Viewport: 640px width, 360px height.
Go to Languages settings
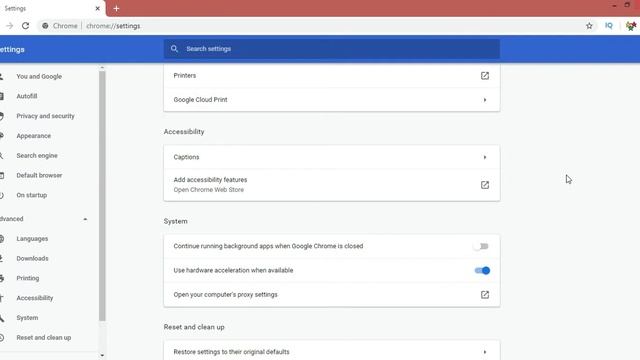tap(32, 238)
